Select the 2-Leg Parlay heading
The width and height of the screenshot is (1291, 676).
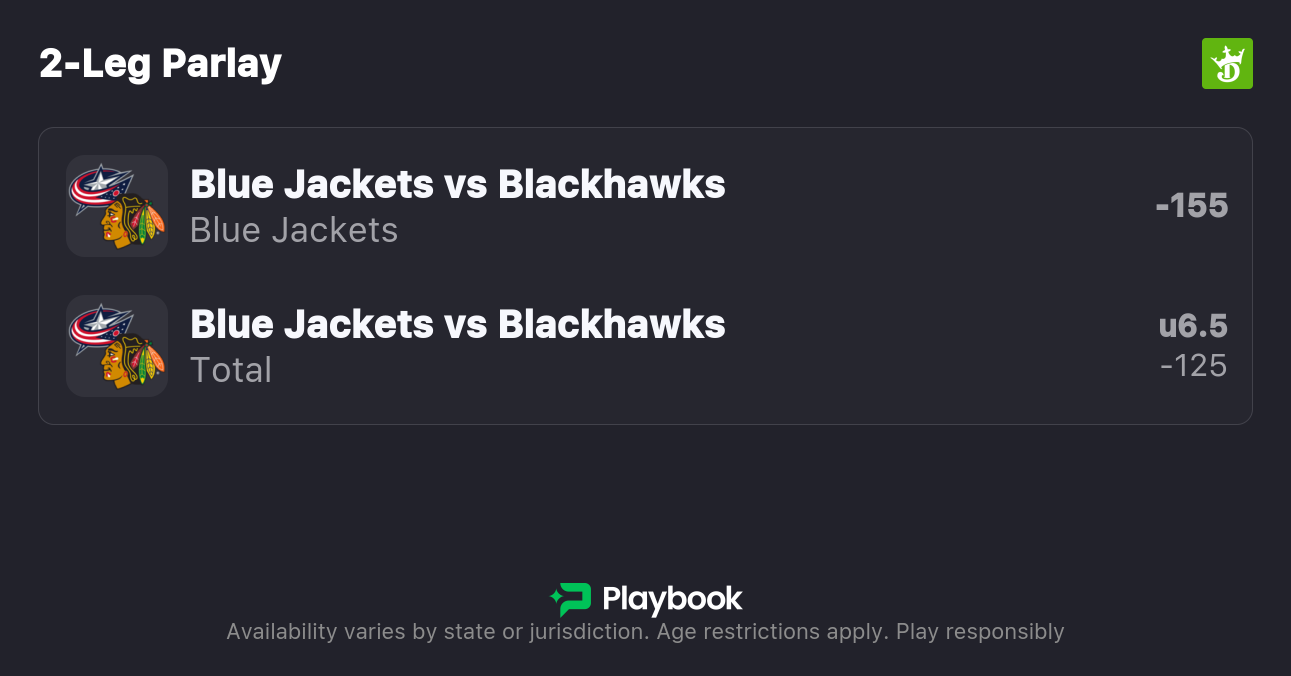pos(161,64)
